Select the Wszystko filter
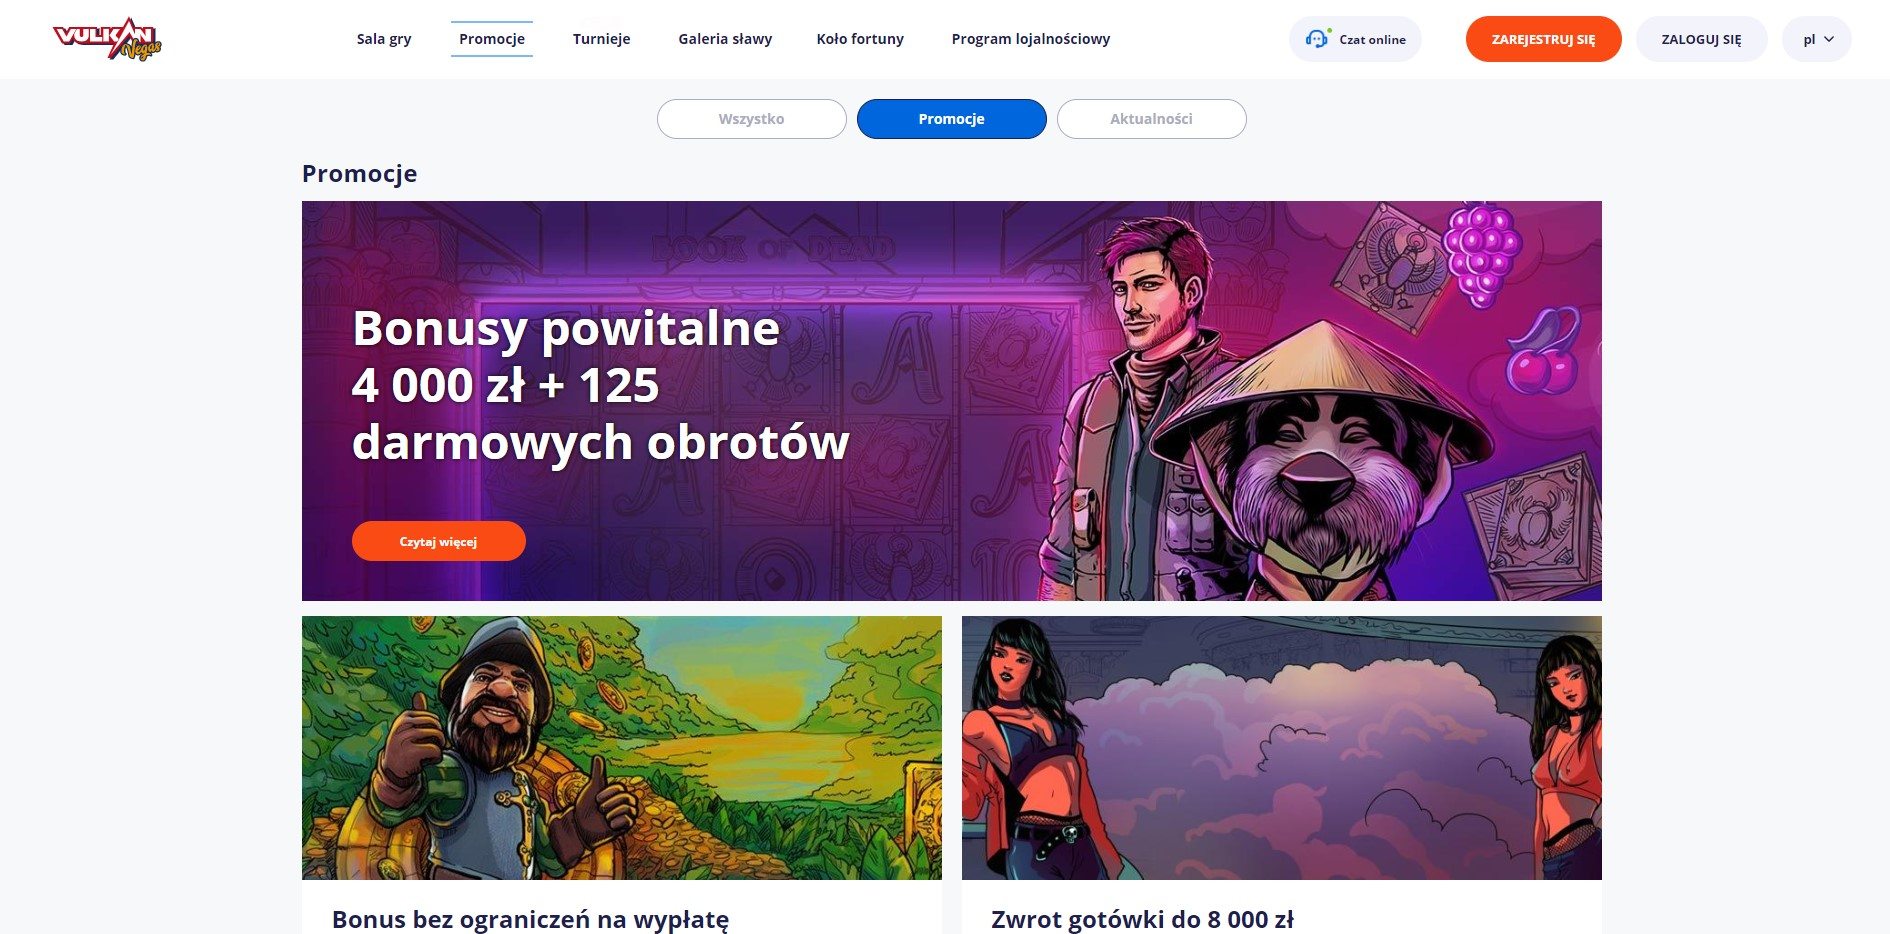This screenshot has height=934, width=1890. click(x=752, y=119)
